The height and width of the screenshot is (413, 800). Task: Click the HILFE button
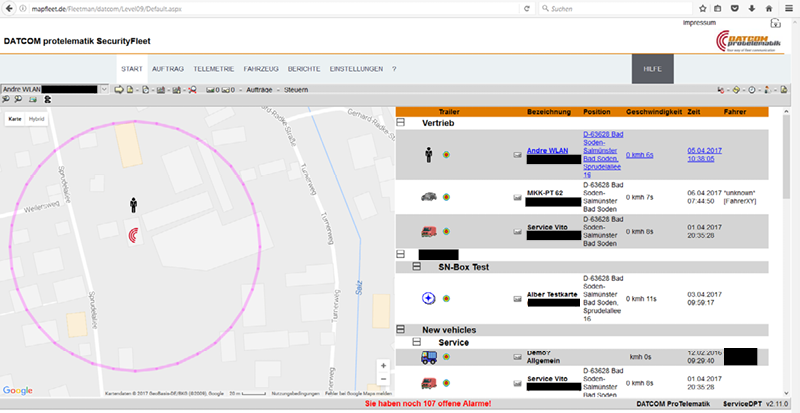[x=653, y=69]
